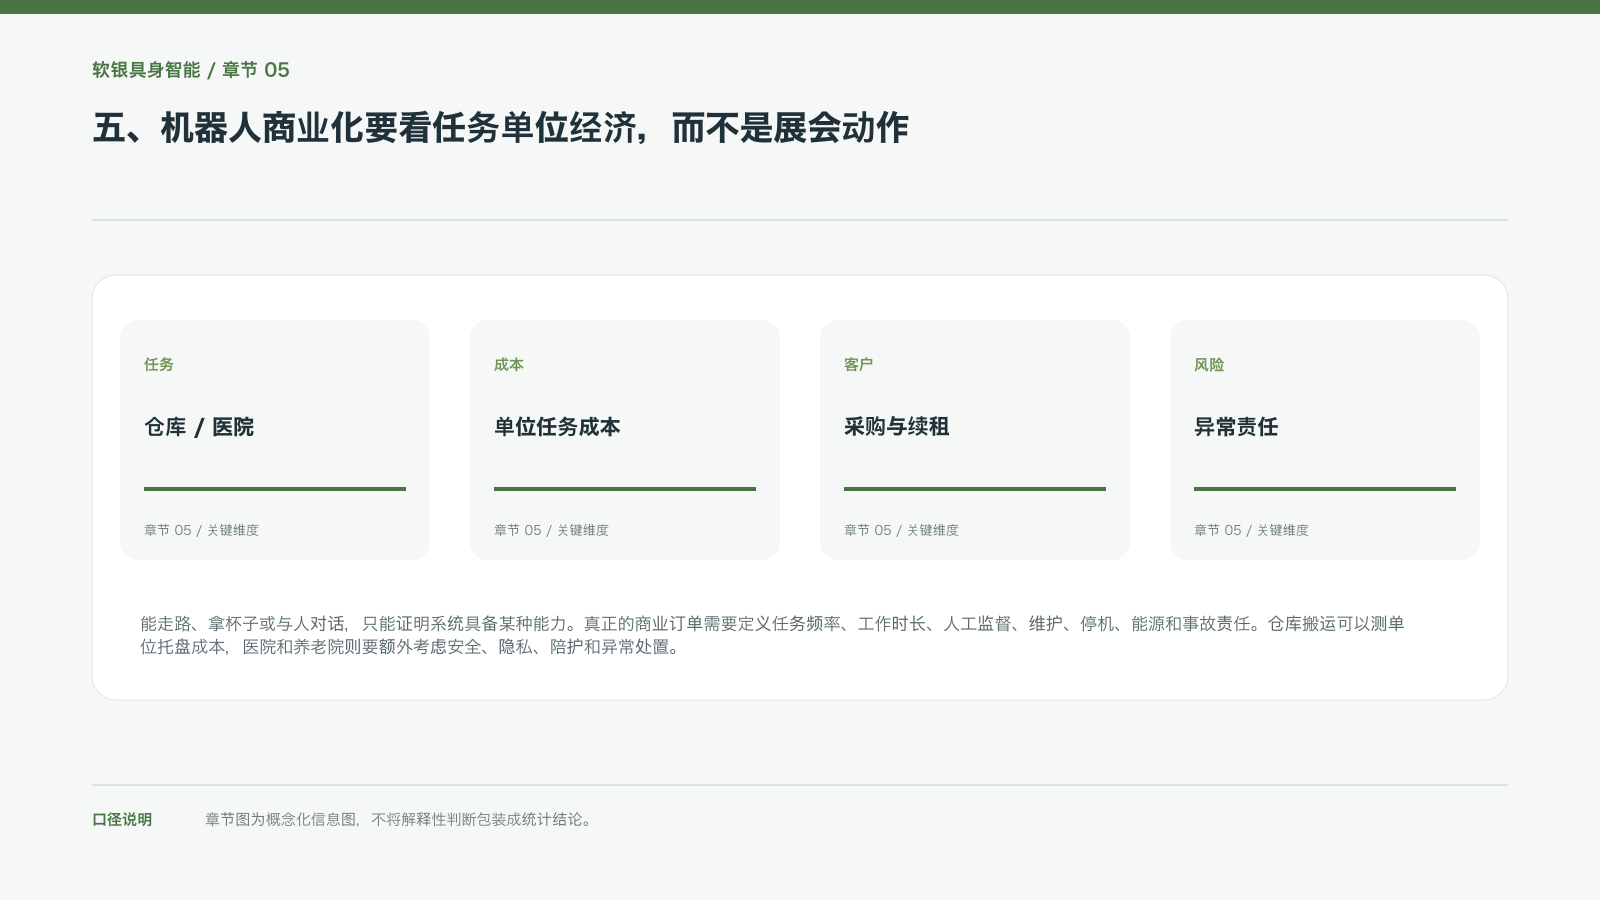Viewport: 1600px width, 900px height.
Task: Select the slide title starting "五、机器人商业化"
Action: (x=500, y=128)
